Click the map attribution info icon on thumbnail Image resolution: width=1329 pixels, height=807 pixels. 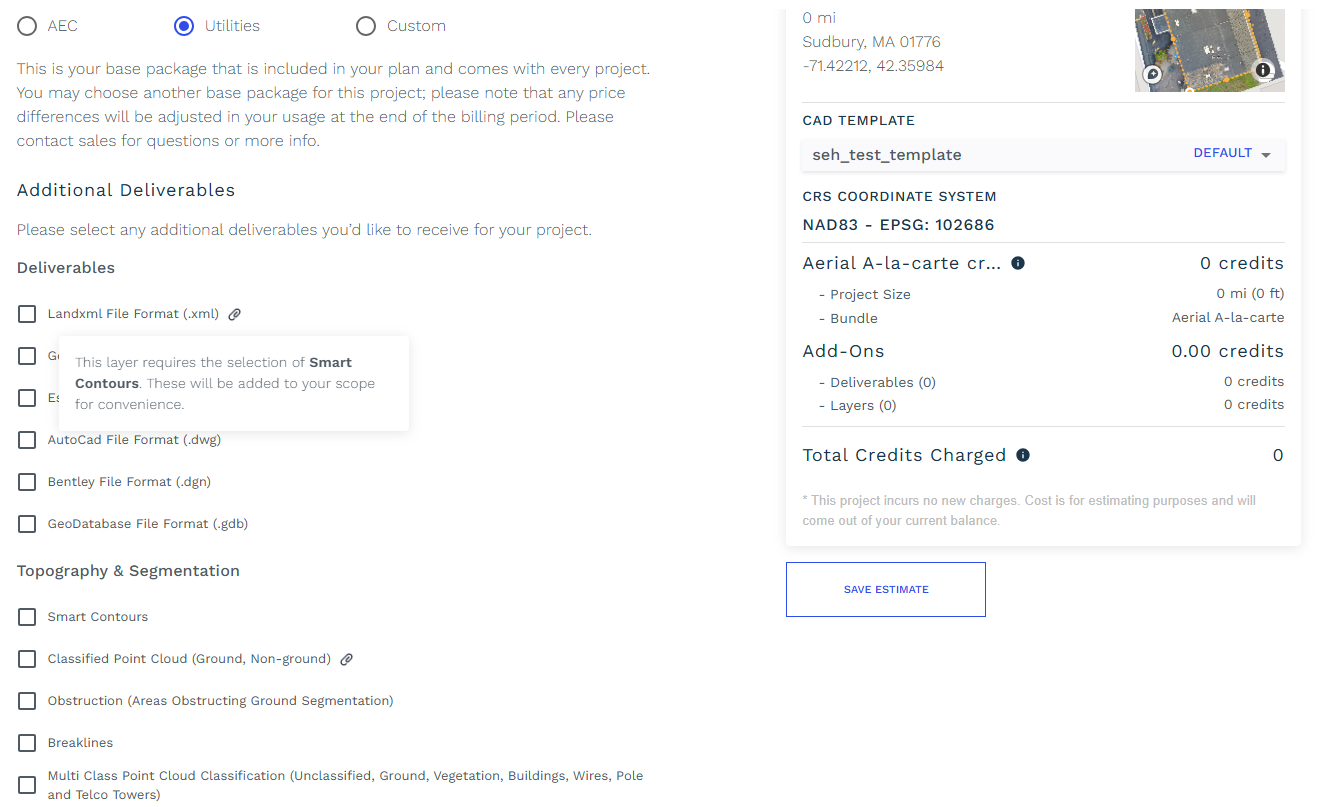pyautogui.click(x=1264, y=70)
